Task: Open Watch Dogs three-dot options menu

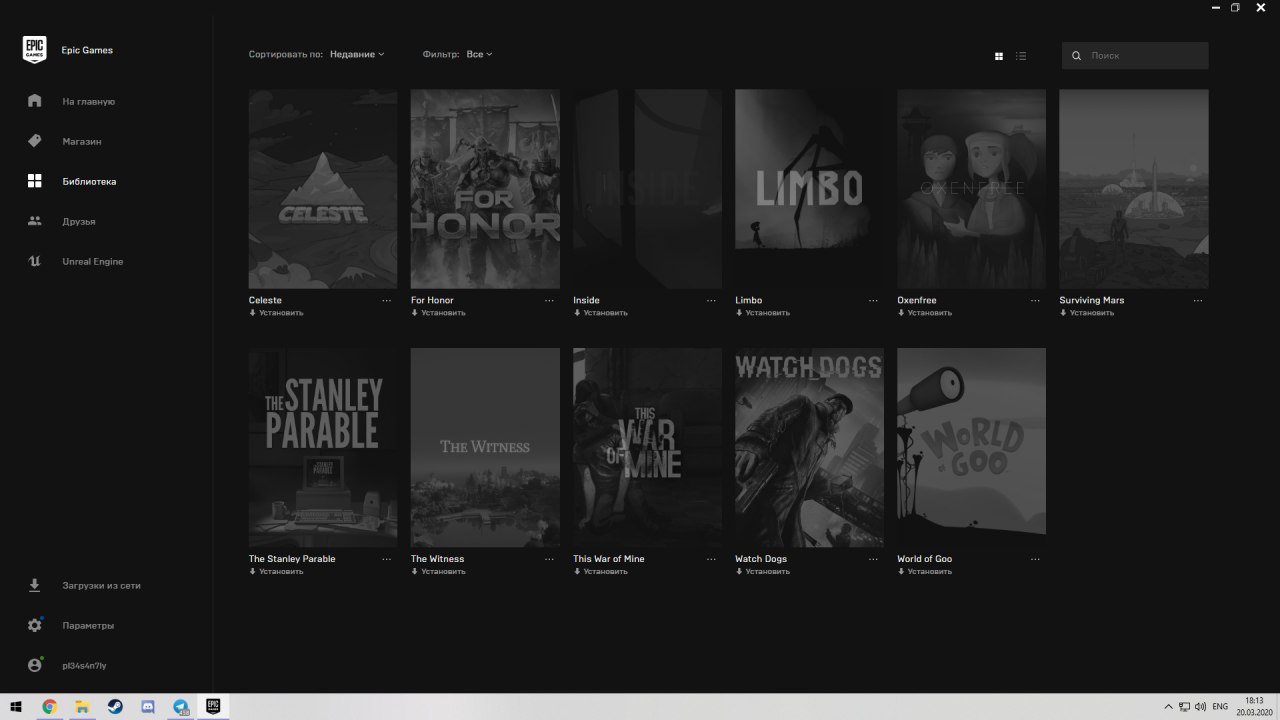Action: click(873, 559)
